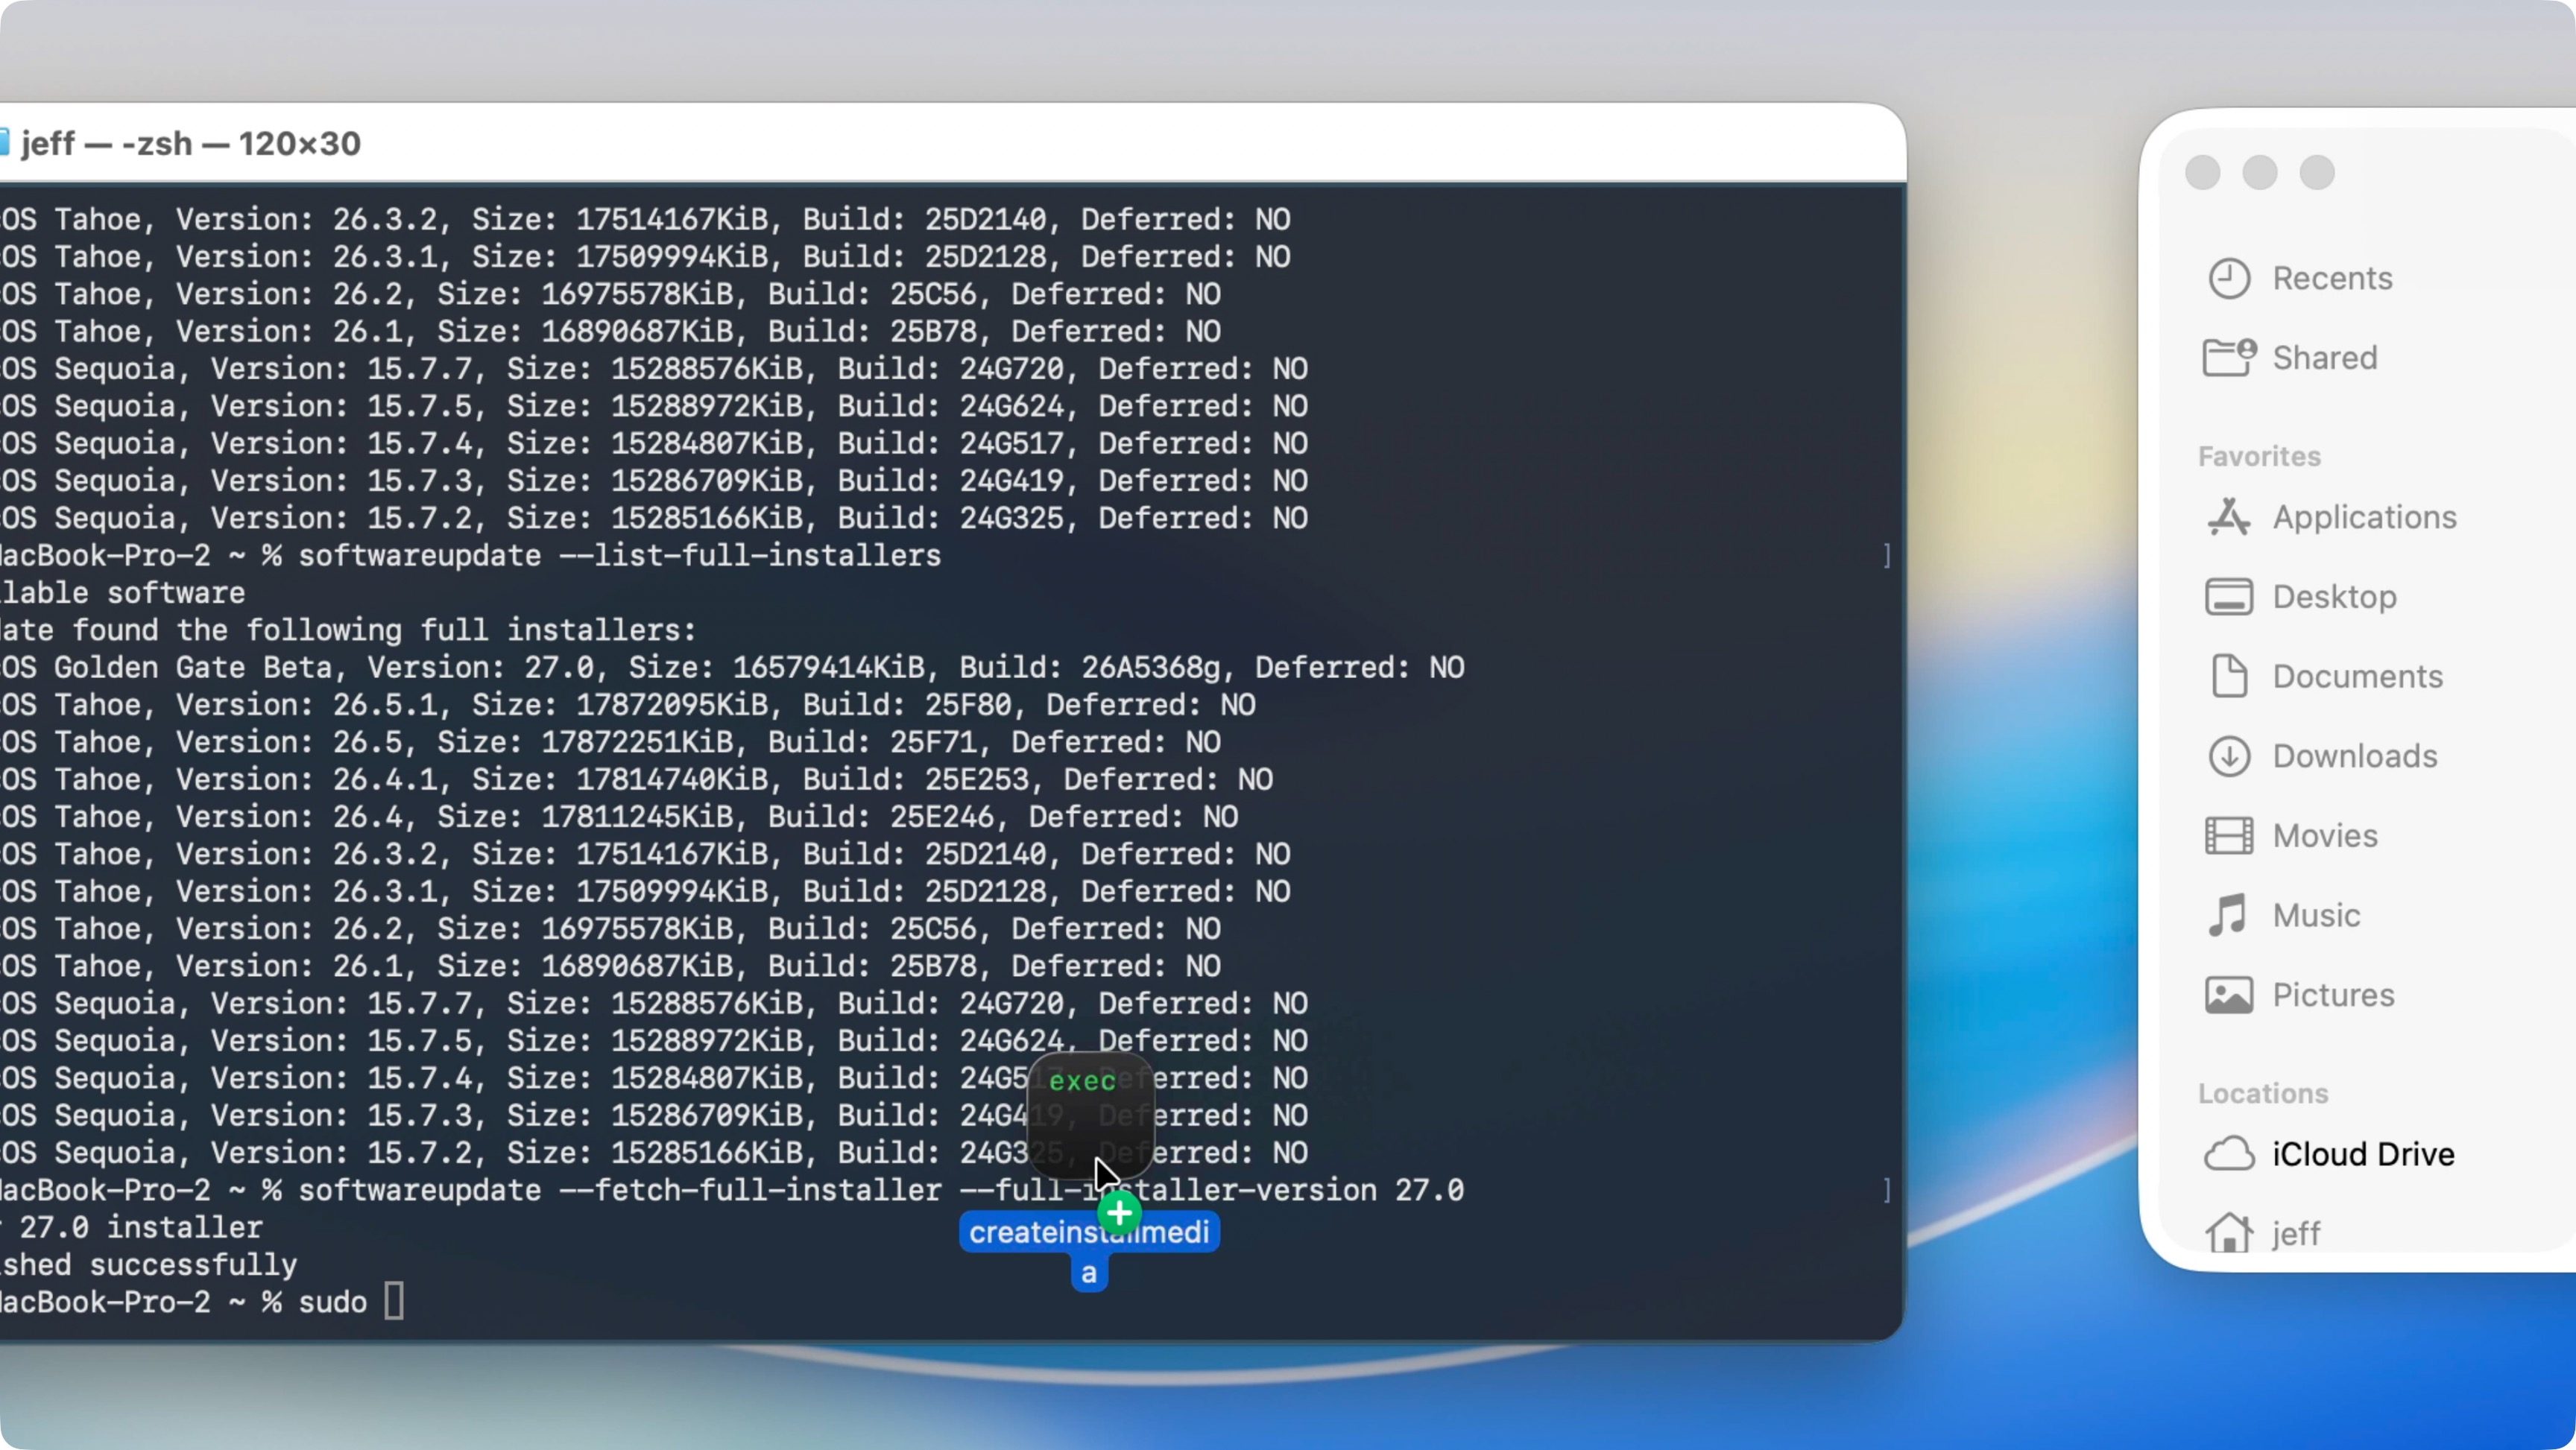Click the 'shed successfully' output line
The width and height of the screenshot is (2576, 1450).
pyautogui.click(x=149, y=1265)
